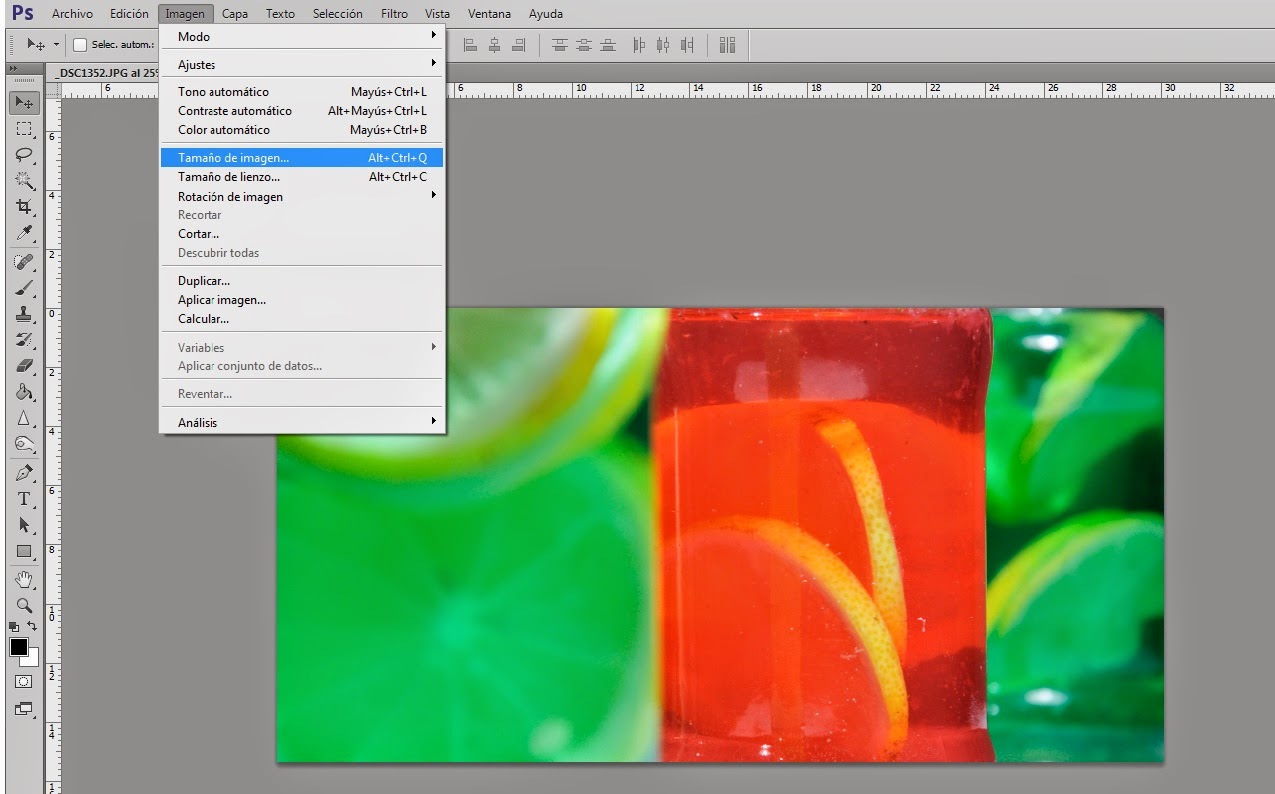Select the Magic Wand tool

24,181
